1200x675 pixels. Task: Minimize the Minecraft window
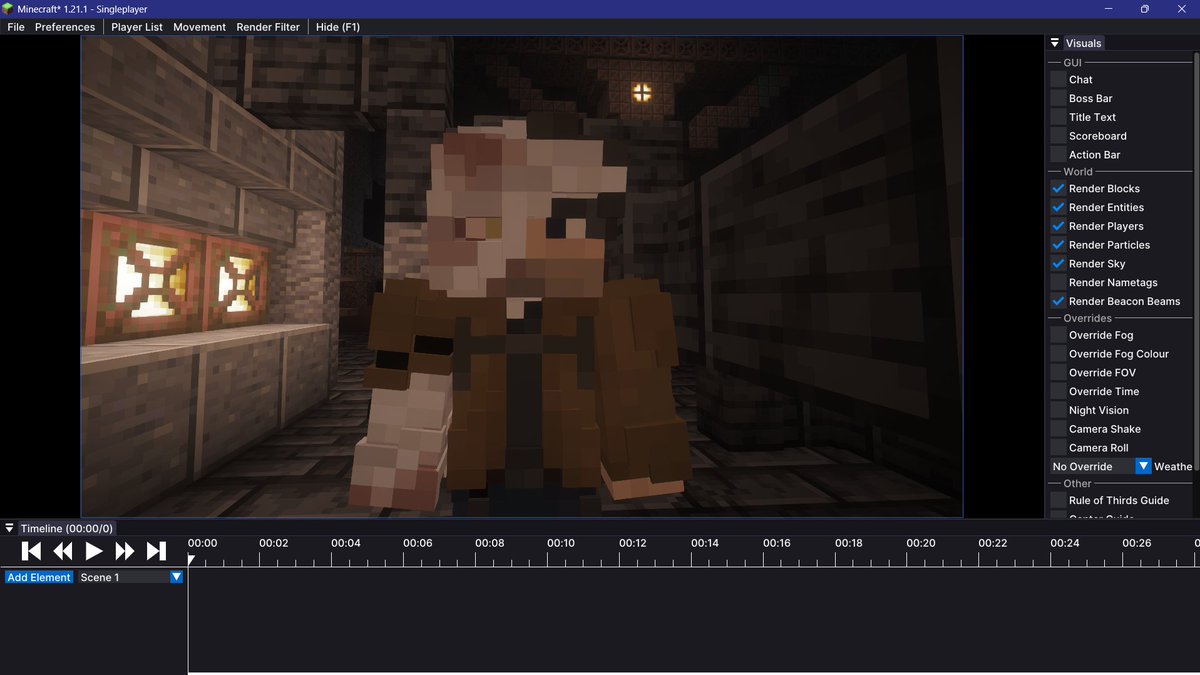1108,9
